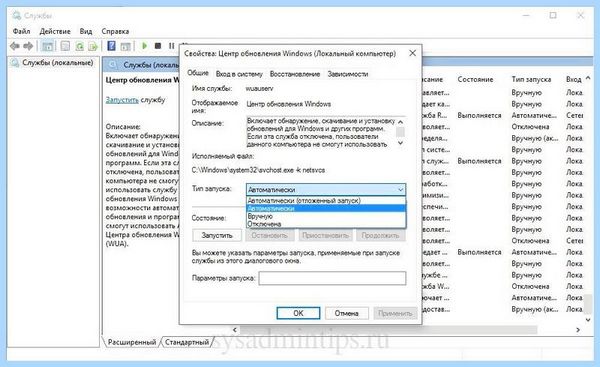Choose Отключена in startup type list

coord(326,224)
